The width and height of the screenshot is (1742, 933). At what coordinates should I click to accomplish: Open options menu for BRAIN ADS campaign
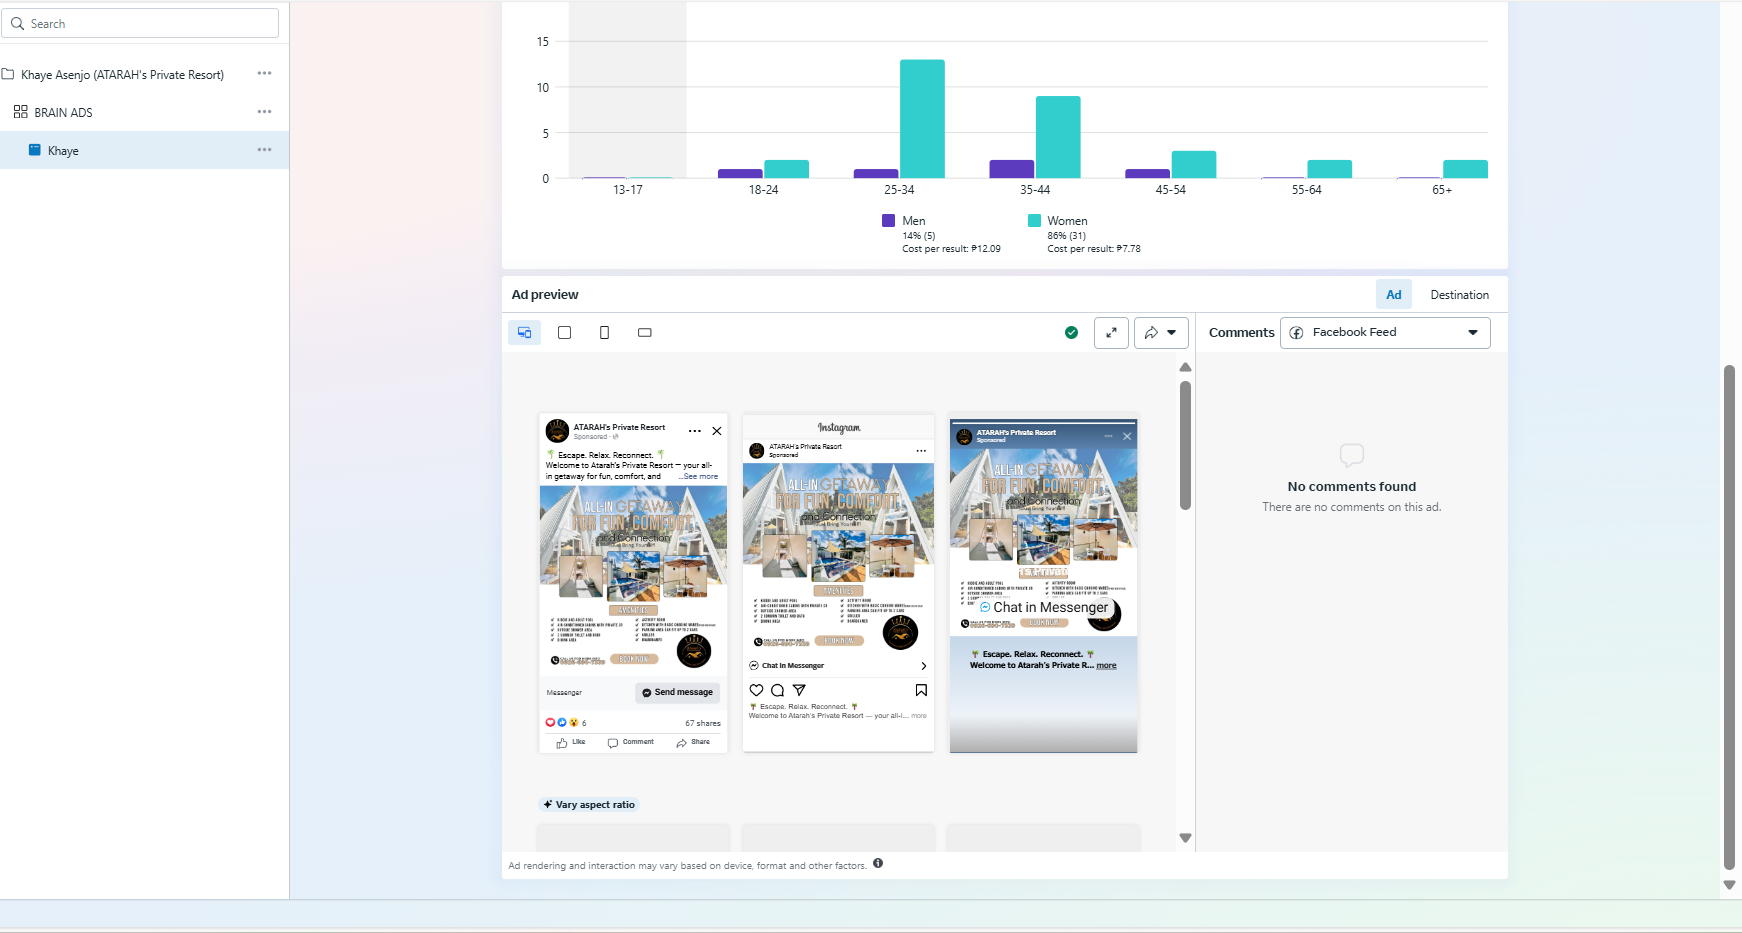(264, 112)
